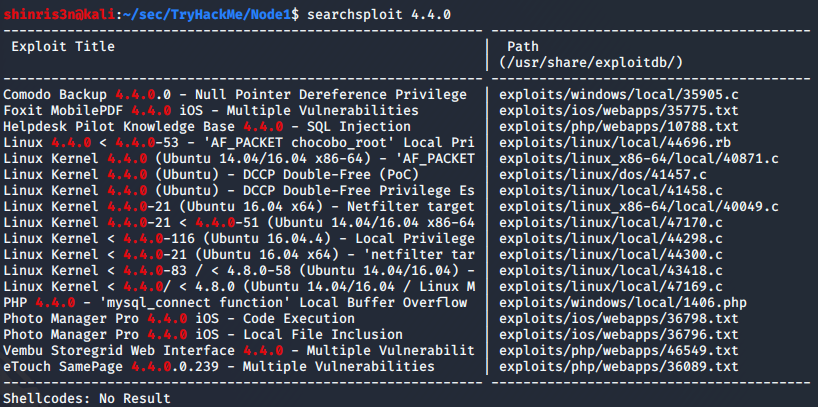Click path exploits/linux/local/44298.c
Viewport: 818px width, 407px height.
tap(611, 238)
